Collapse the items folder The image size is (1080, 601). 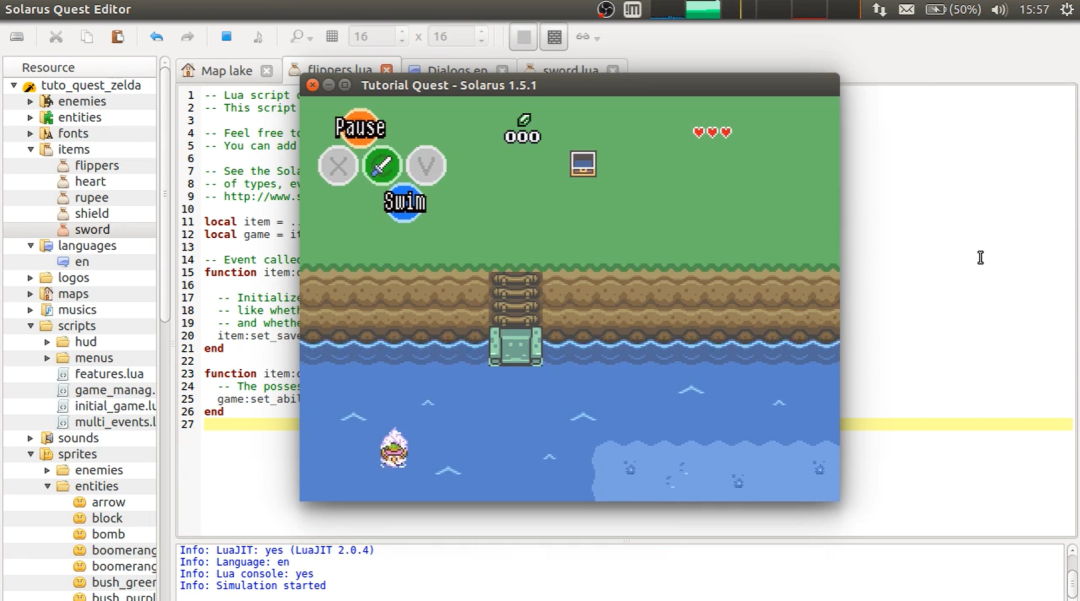click(x=30, y=149)
